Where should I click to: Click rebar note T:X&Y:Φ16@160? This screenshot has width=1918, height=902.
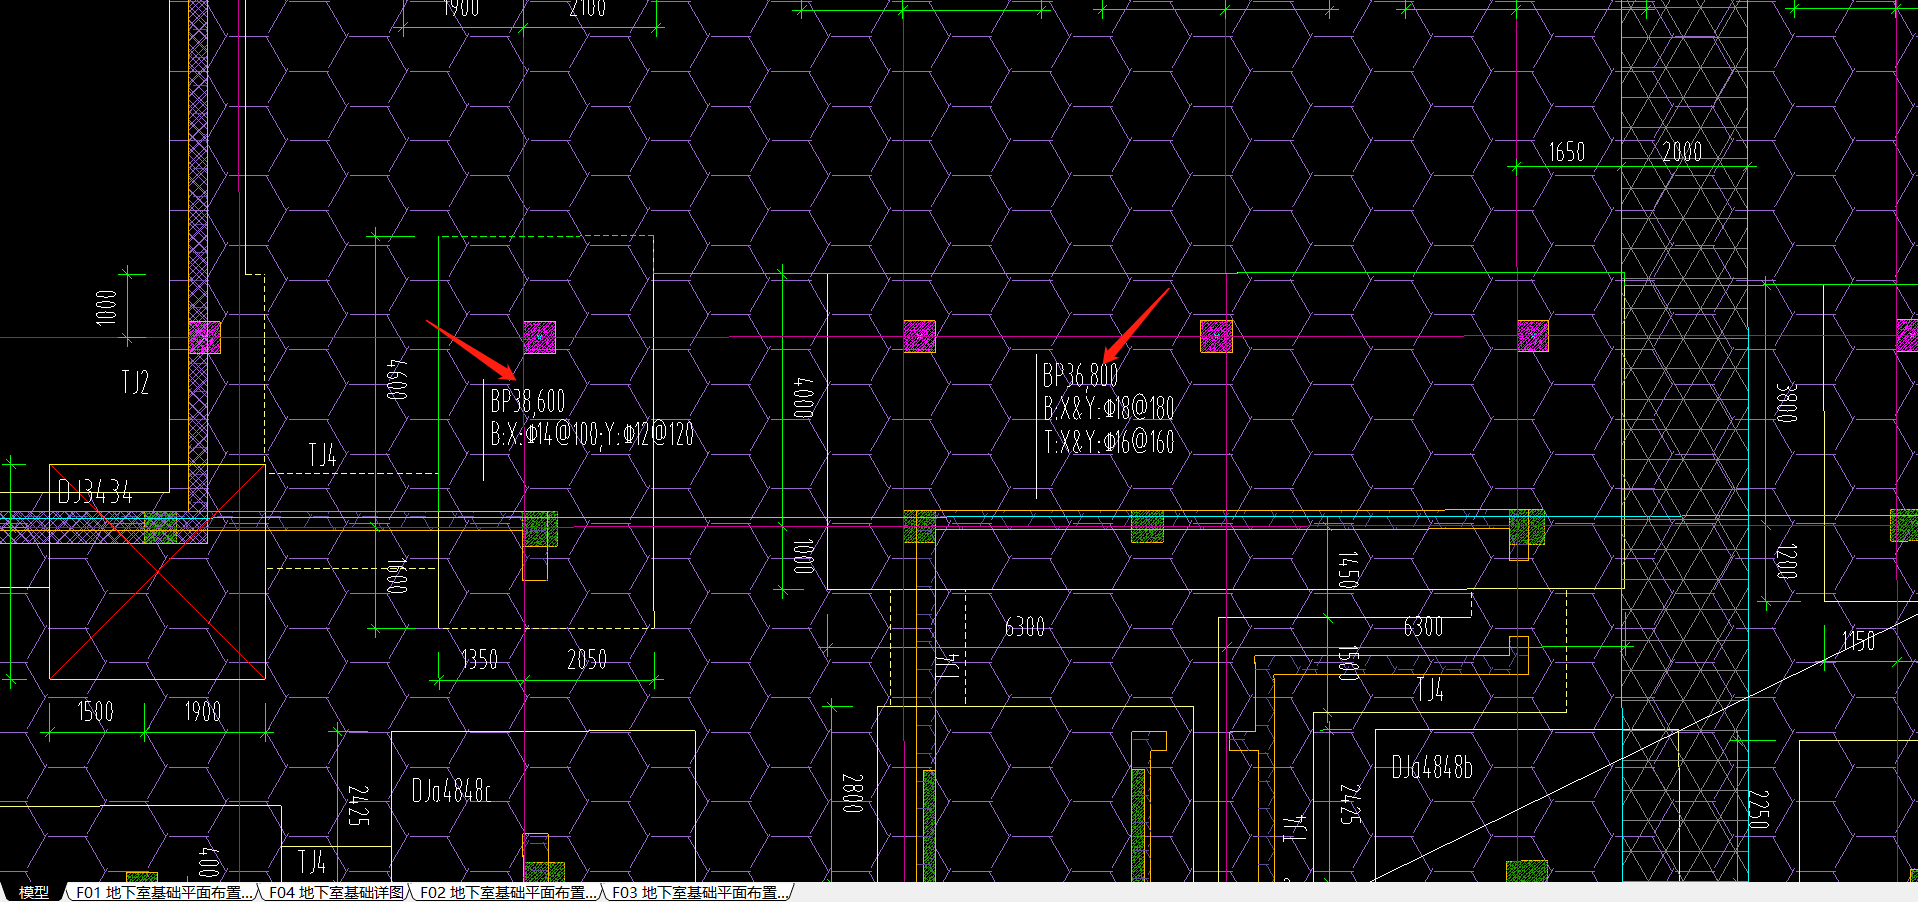[x=1108, y=443]
